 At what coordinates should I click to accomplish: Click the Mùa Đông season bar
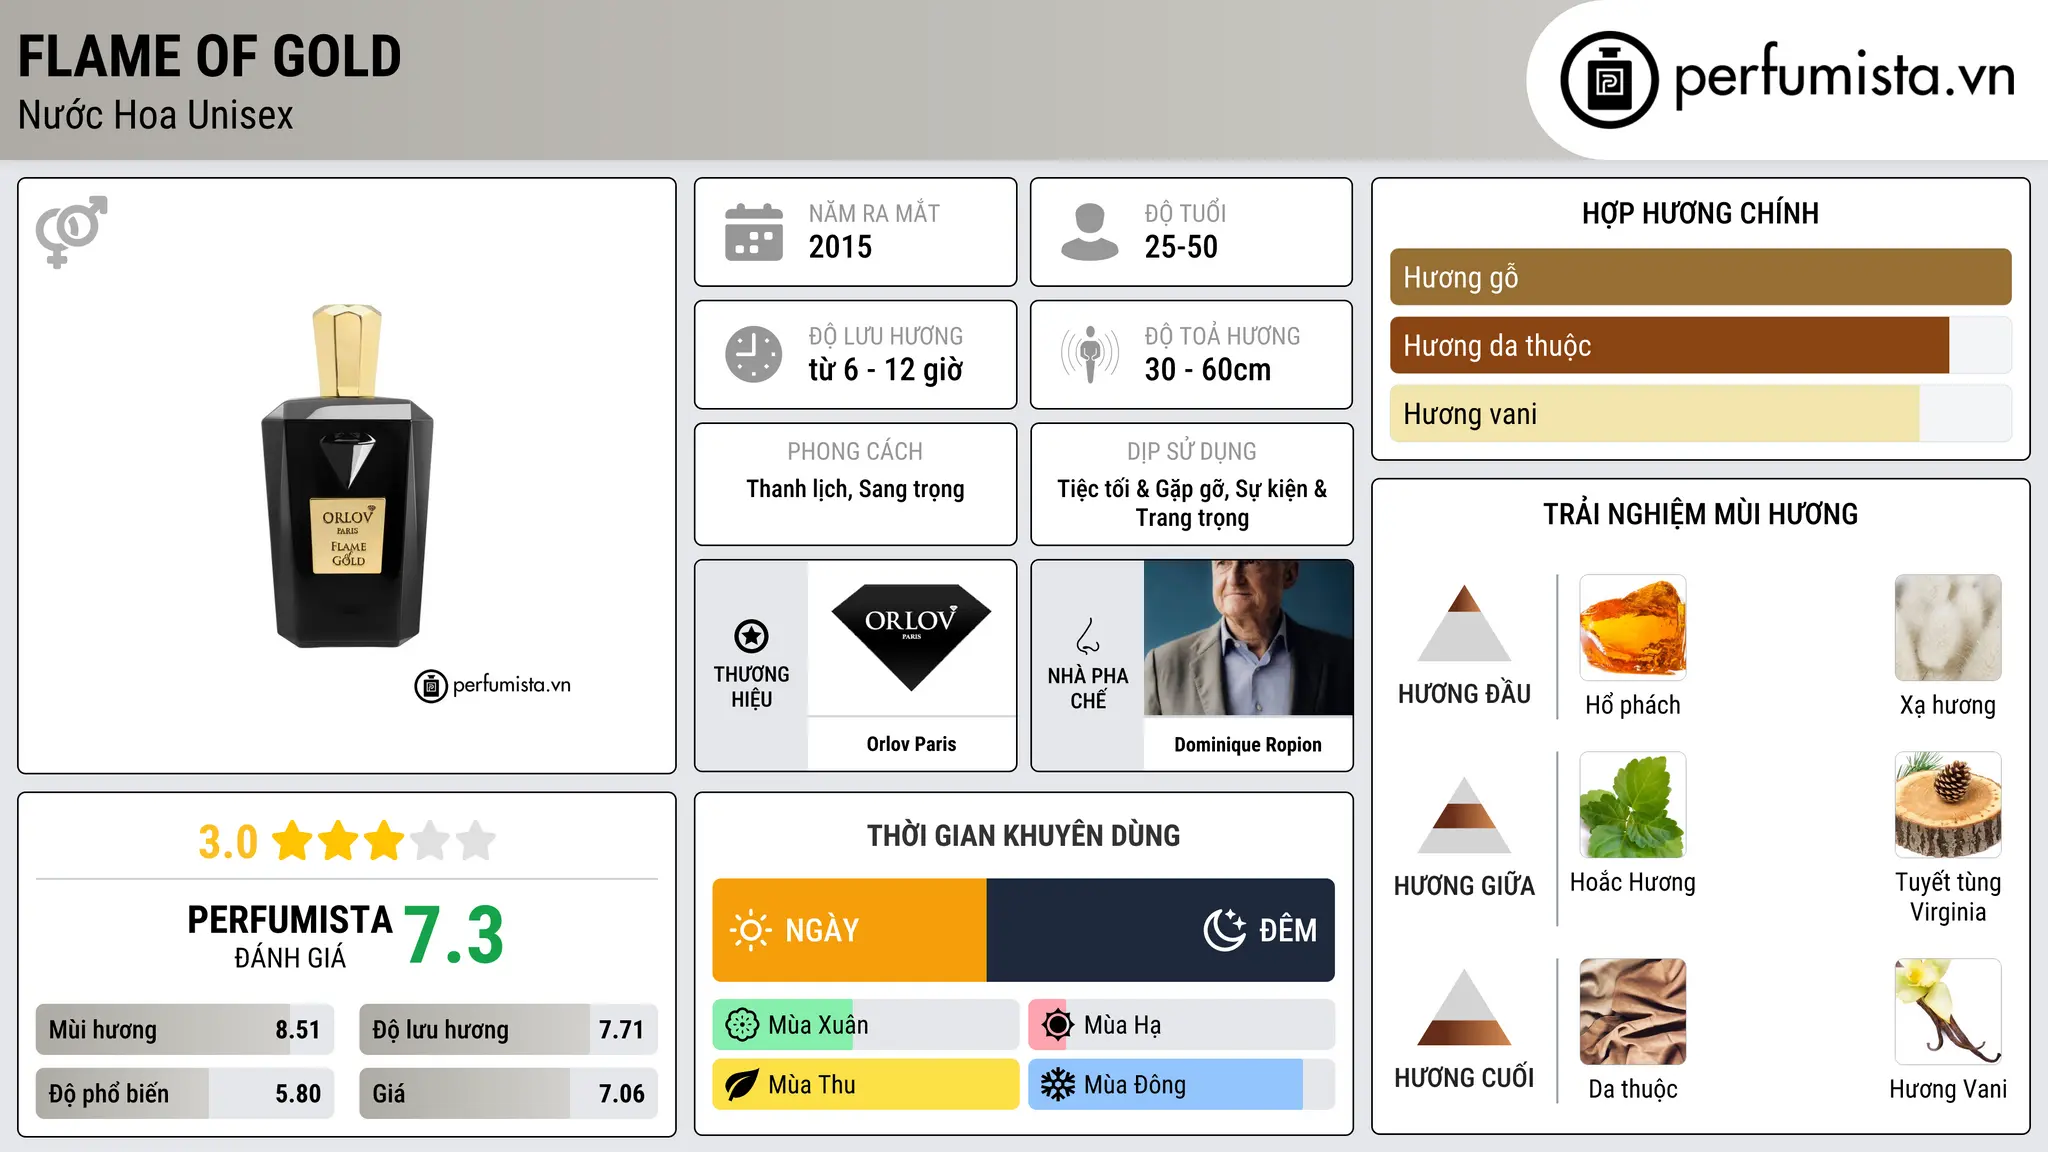[1181, 1085]
